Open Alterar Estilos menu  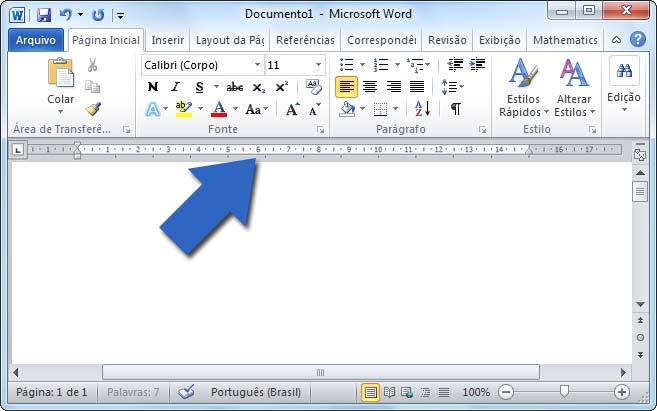(x=574, y=88)
